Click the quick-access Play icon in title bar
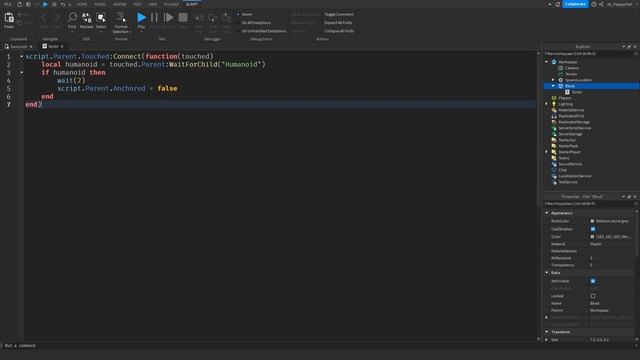Image resolution: width=640 pixels, height=360 pixels. pyautogui.click(x=45, y=4)
